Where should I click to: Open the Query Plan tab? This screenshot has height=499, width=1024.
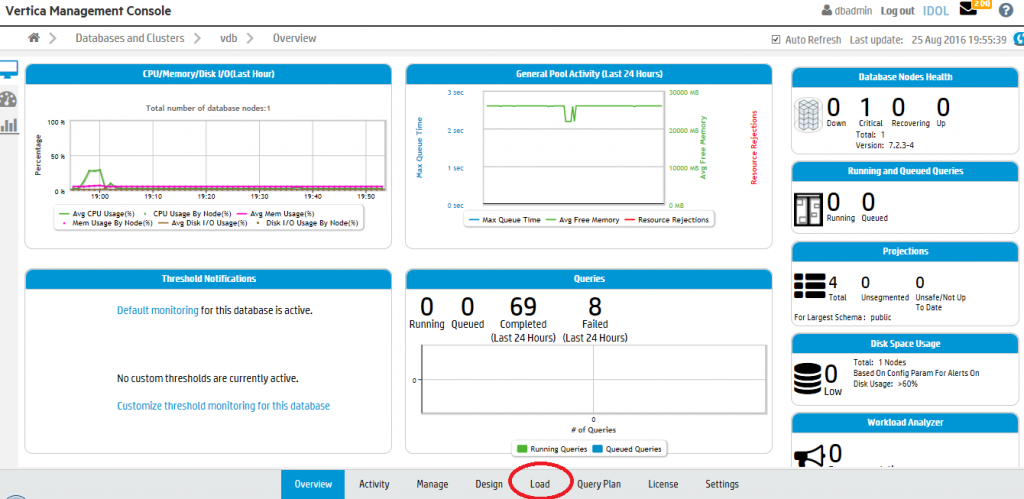(x=599, y=485)
